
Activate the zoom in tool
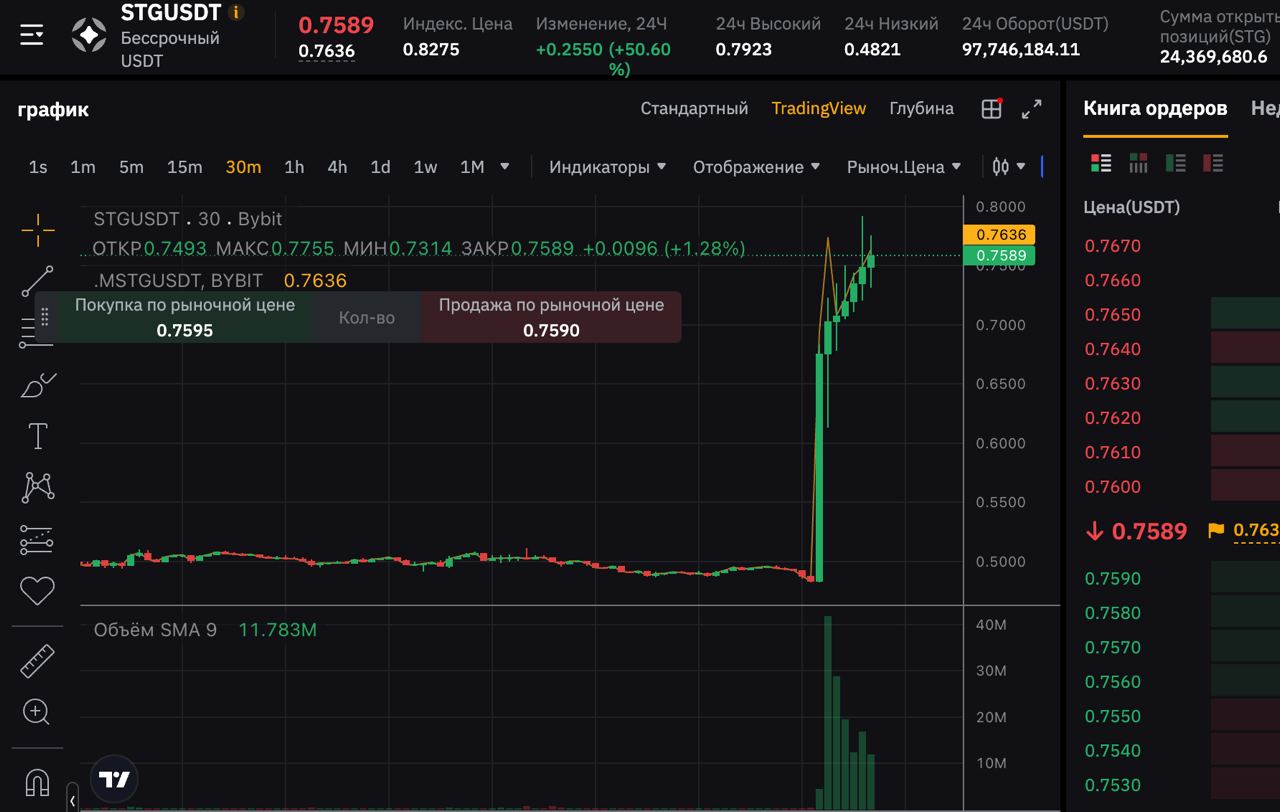37,712
